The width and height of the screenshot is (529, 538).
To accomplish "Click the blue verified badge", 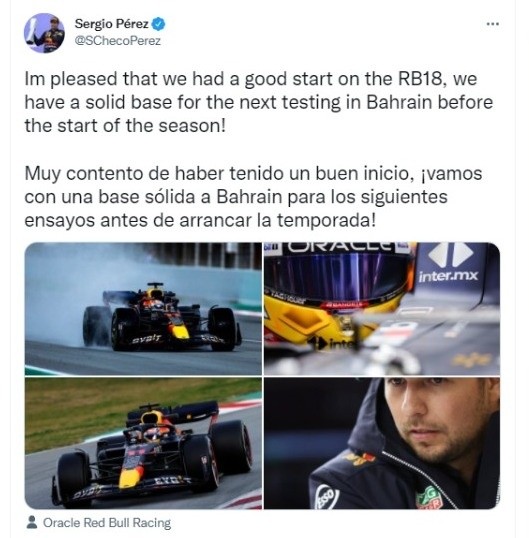I will [158, 24].
